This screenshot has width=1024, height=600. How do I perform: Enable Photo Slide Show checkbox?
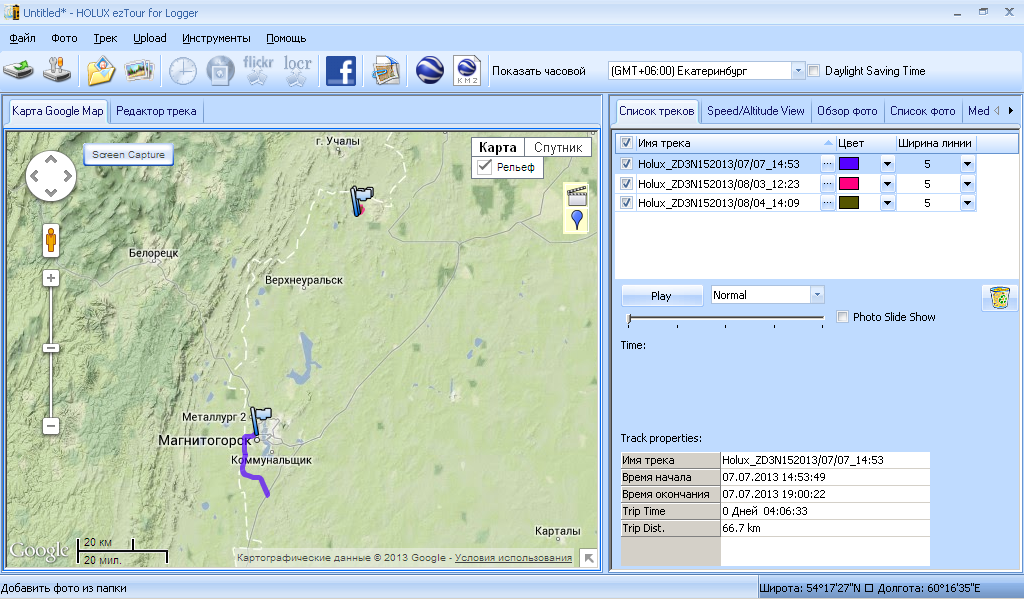[x=842, y=317]
